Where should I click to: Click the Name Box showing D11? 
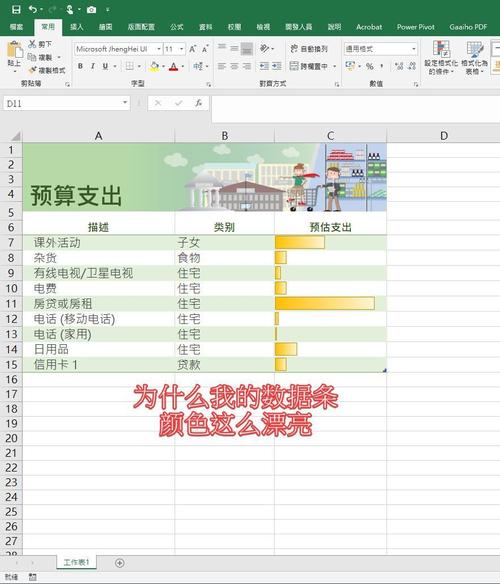click(x=66, y=103)
